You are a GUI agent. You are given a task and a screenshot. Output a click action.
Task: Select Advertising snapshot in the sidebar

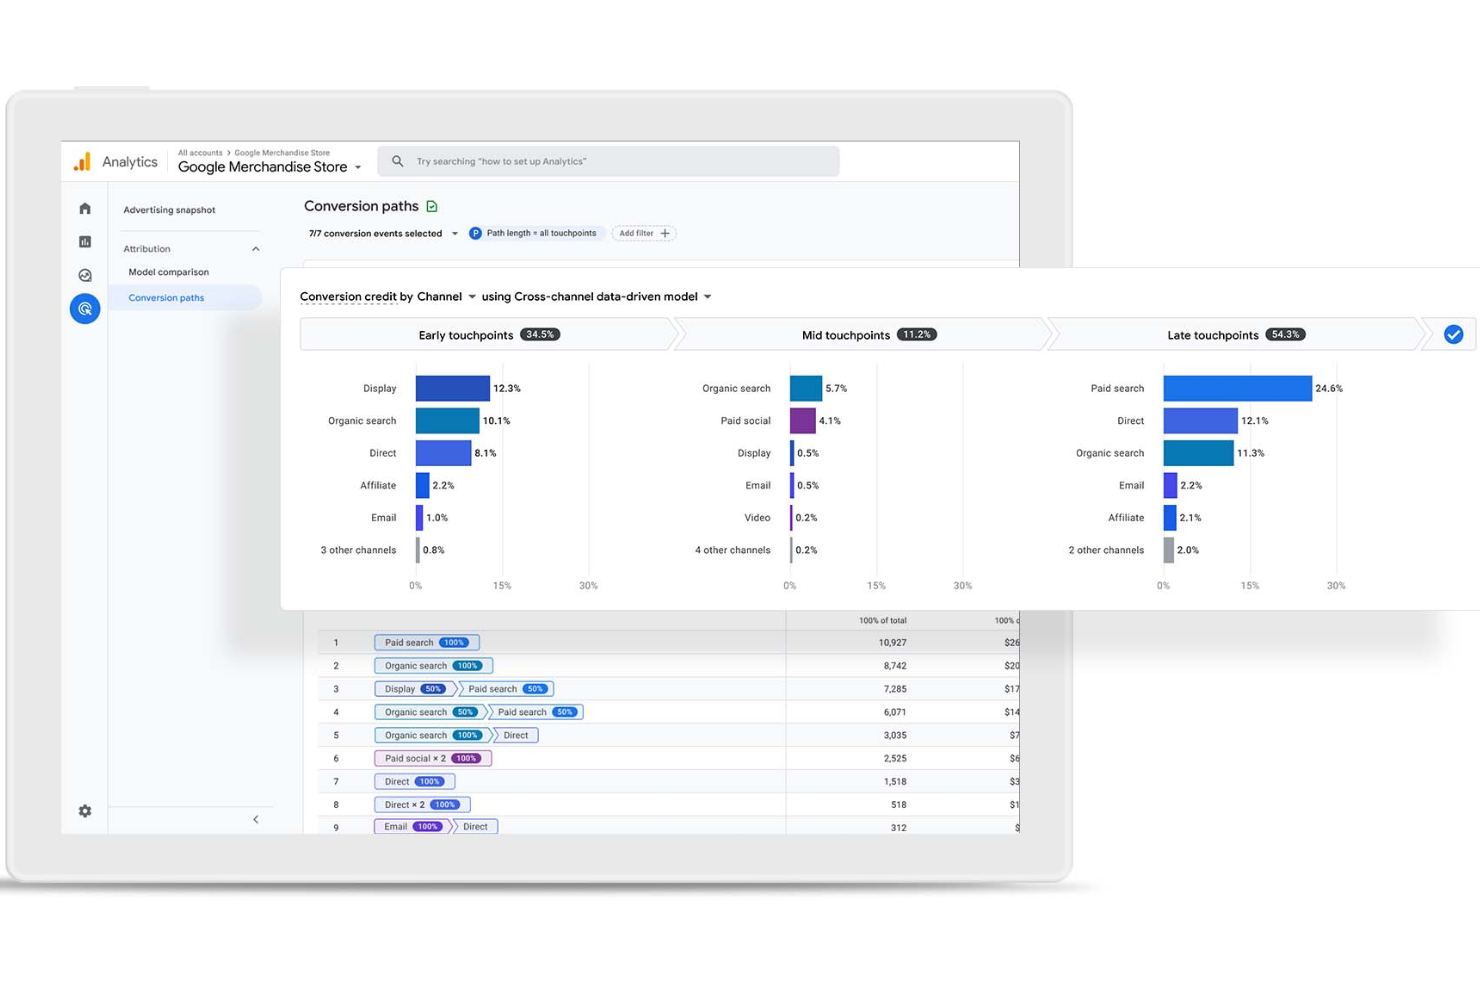tap(169, 209)
